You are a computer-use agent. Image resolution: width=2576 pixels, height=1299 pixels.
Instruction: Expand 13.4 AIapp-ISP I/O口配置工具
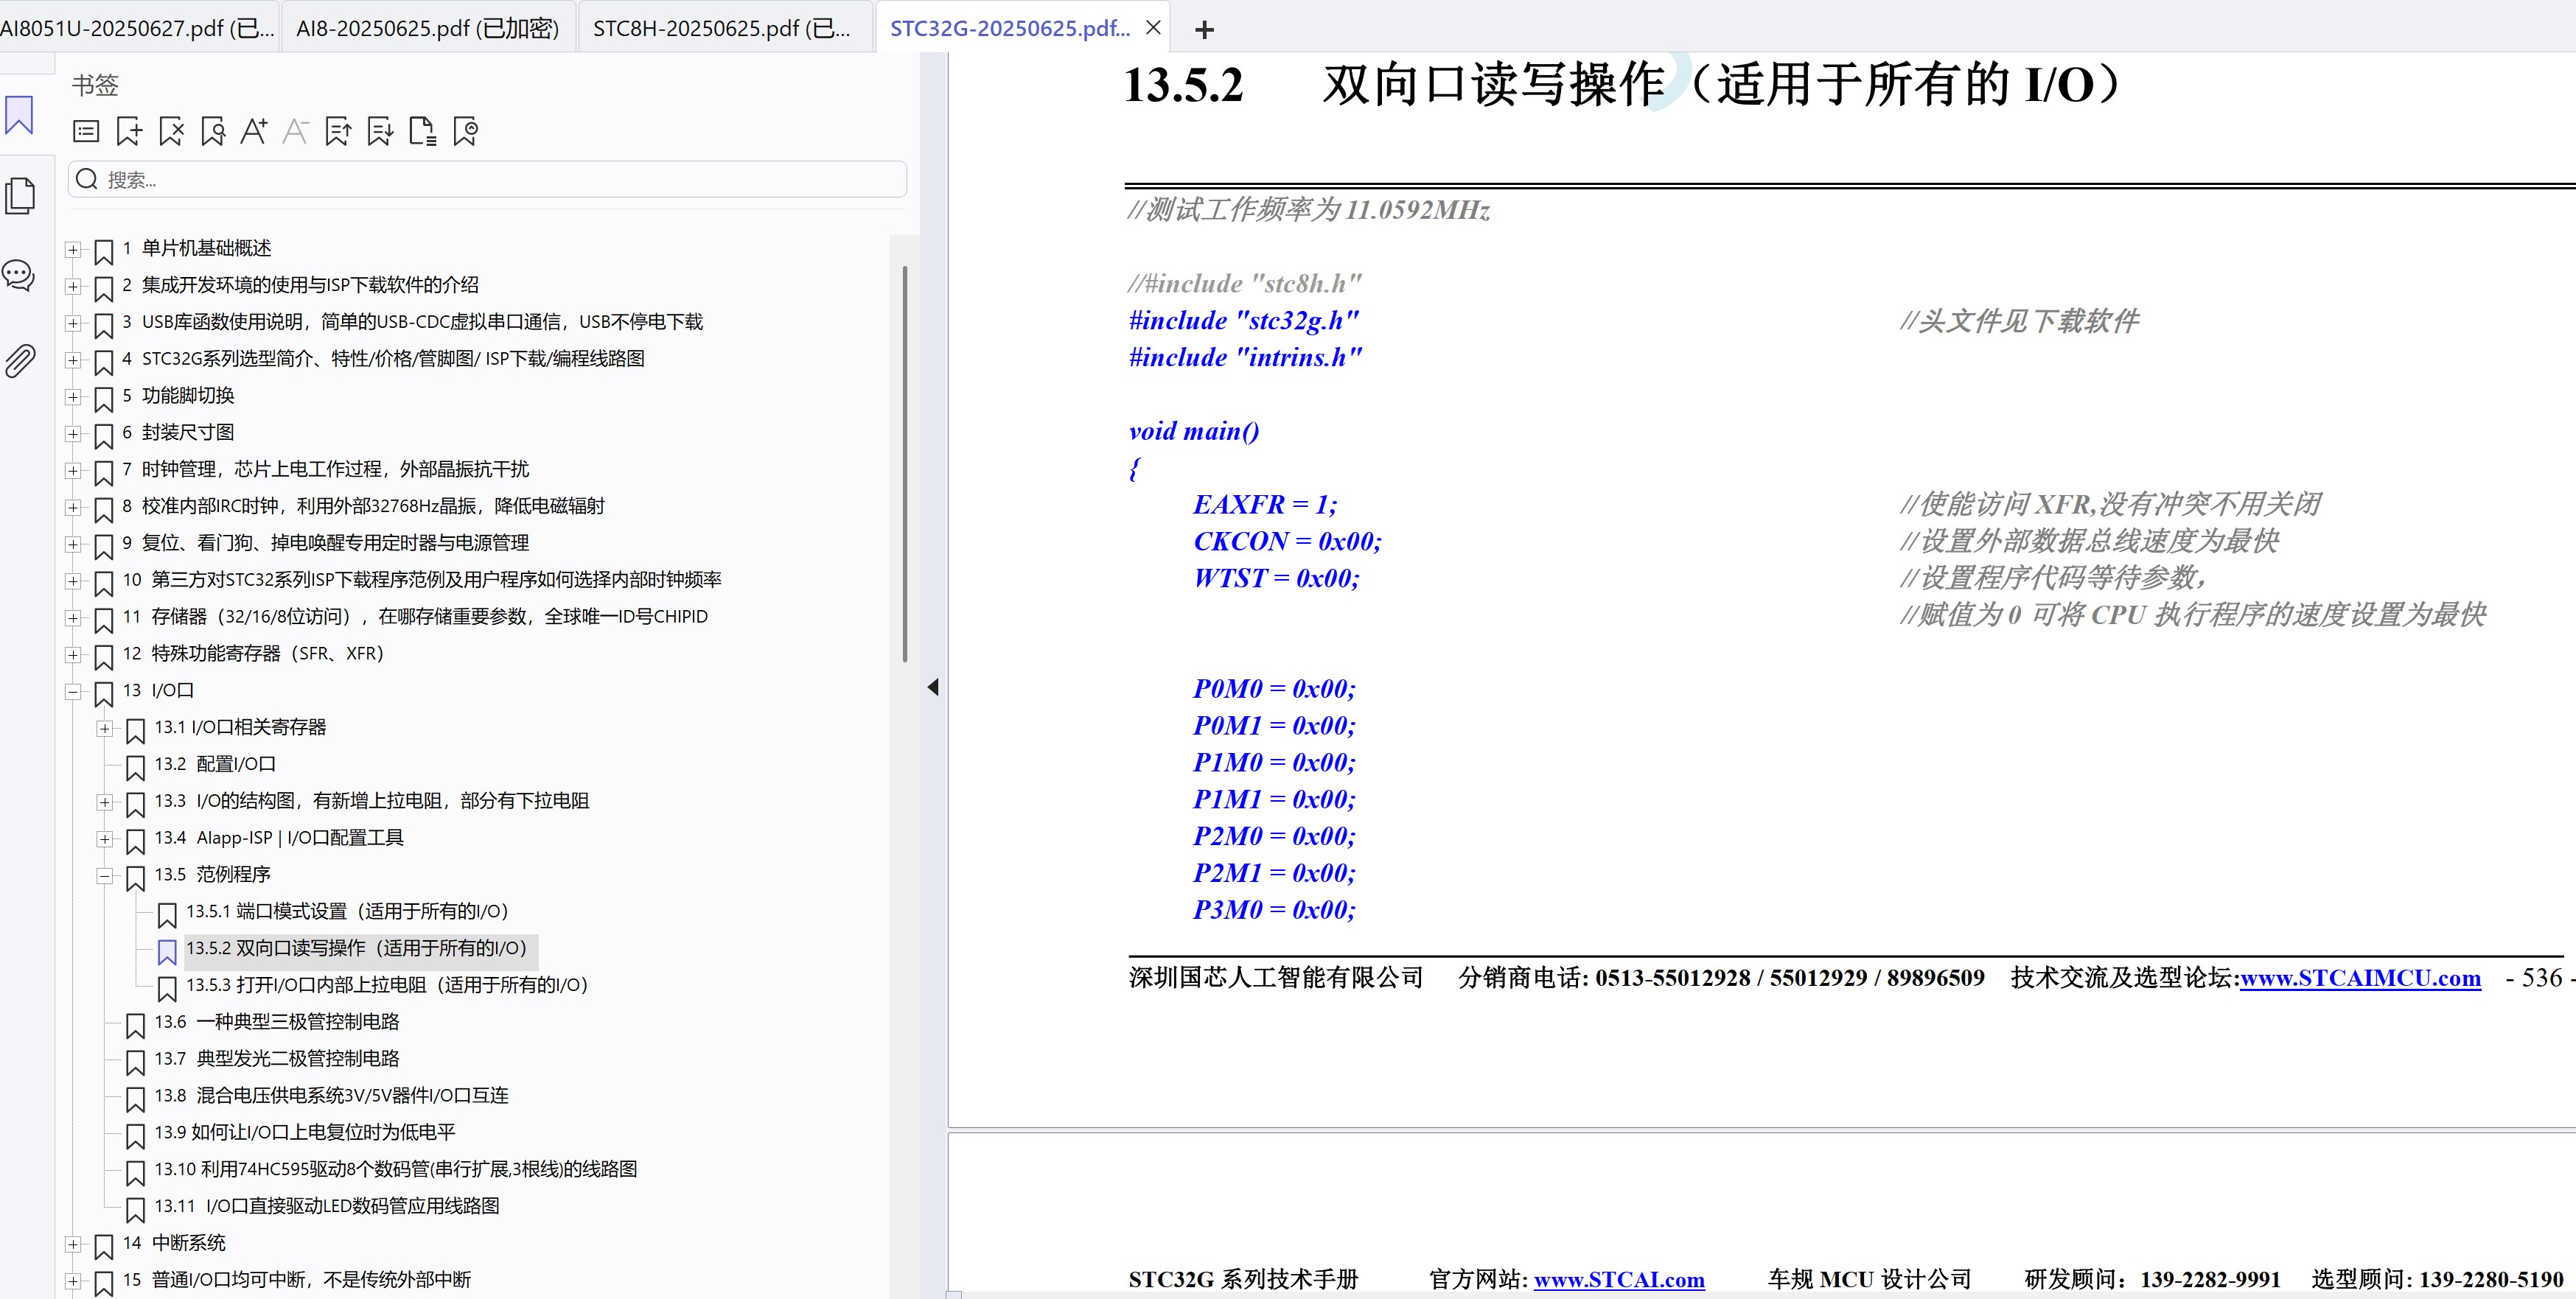click(105, 839)
